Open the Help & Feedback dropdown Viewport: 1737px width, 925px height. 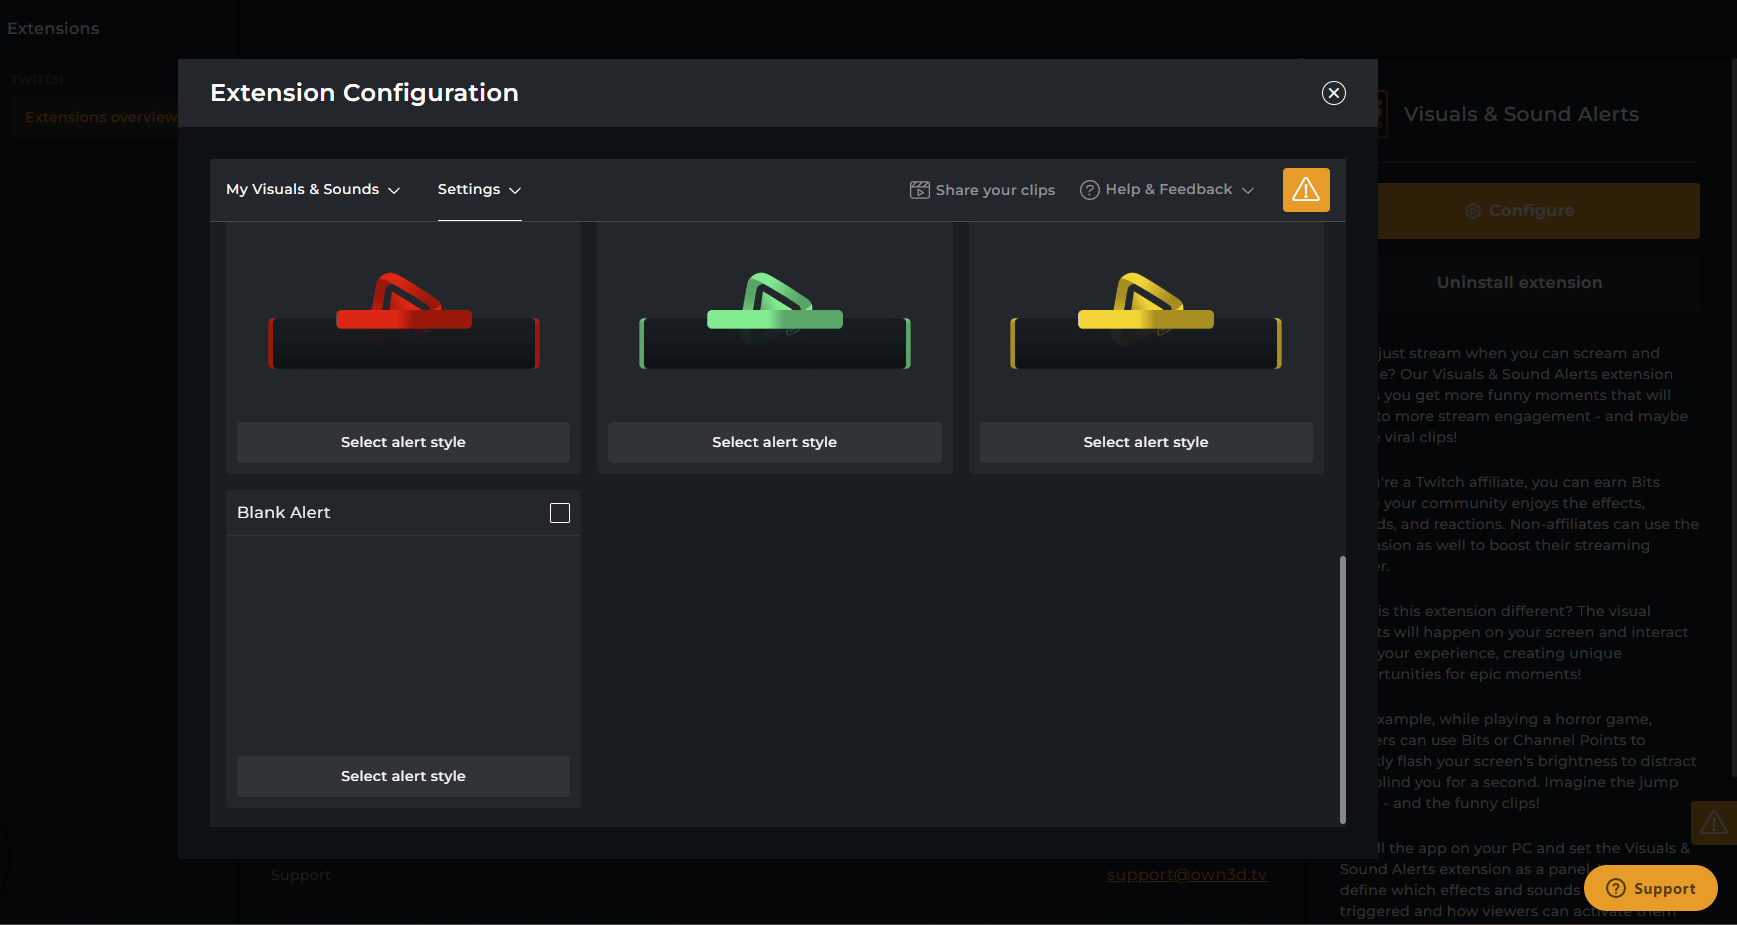(1168, 190)
